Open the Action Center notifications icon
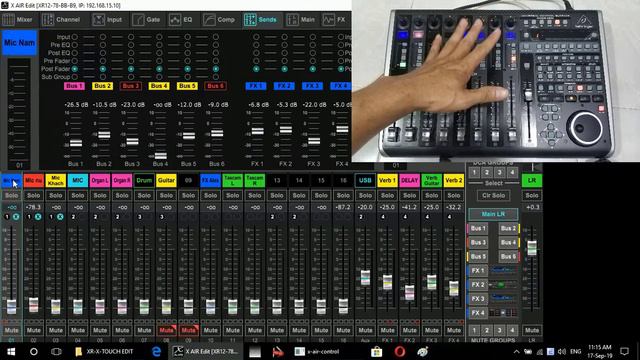This screenshot has height=360, width=640. coord(624,351)
